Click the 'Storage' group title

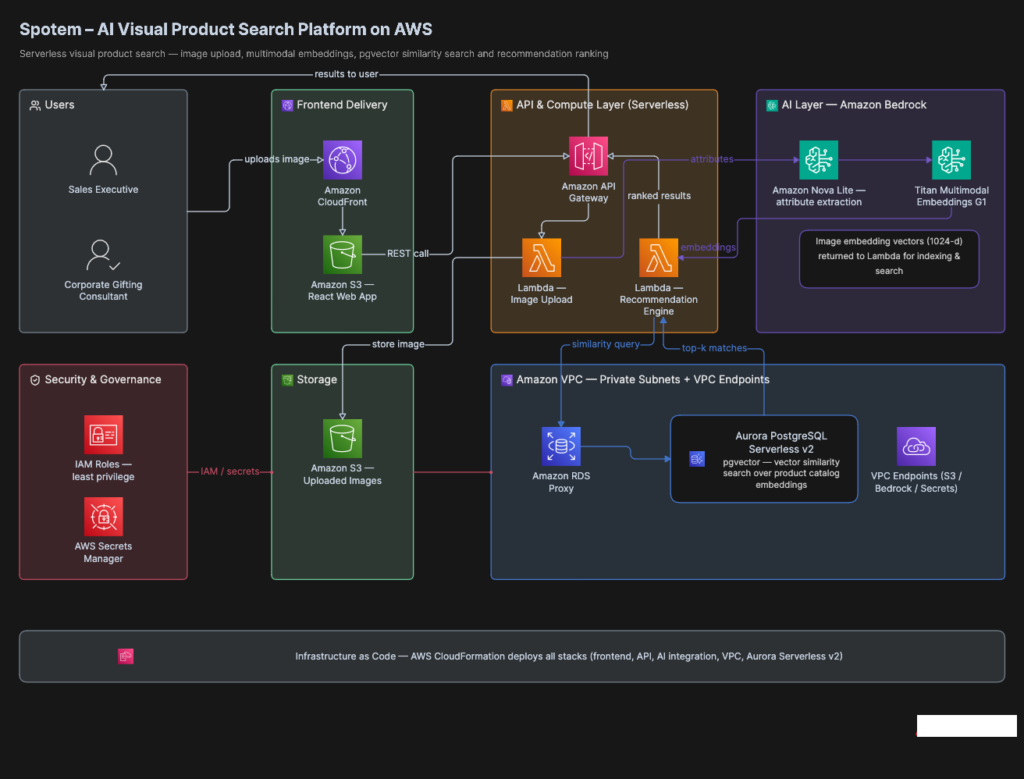click(x=317, y=380)
